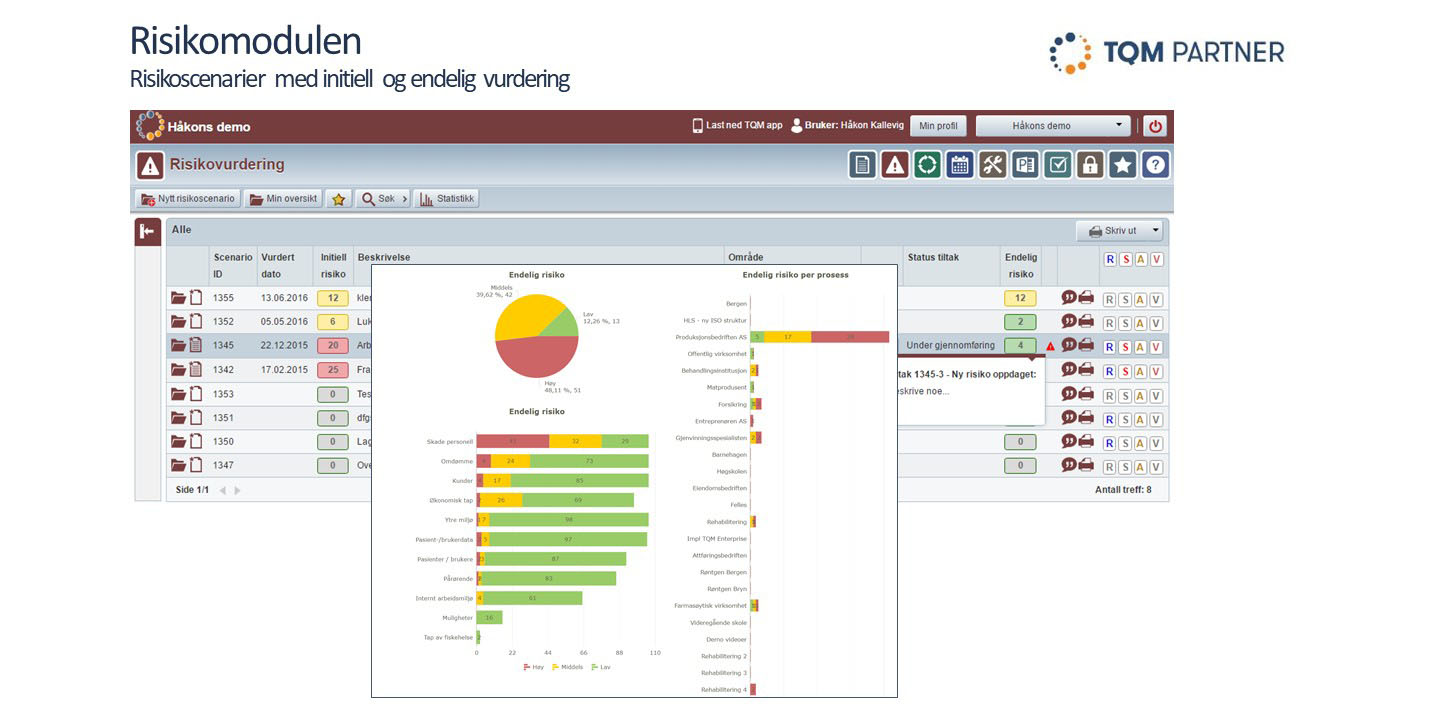This screenshot has width=1440, height=720.
Task: Expand the Skriv ut dropdown arrow
Action: pos(1156,231)
